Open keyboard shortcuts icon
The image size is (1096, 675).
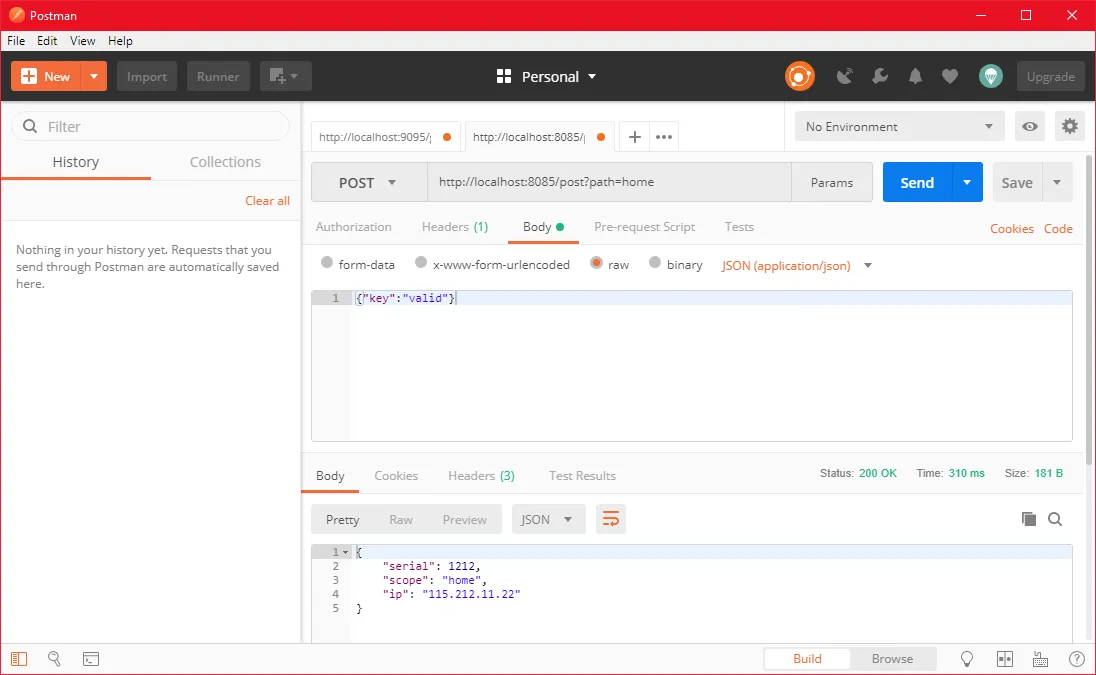1040,659
